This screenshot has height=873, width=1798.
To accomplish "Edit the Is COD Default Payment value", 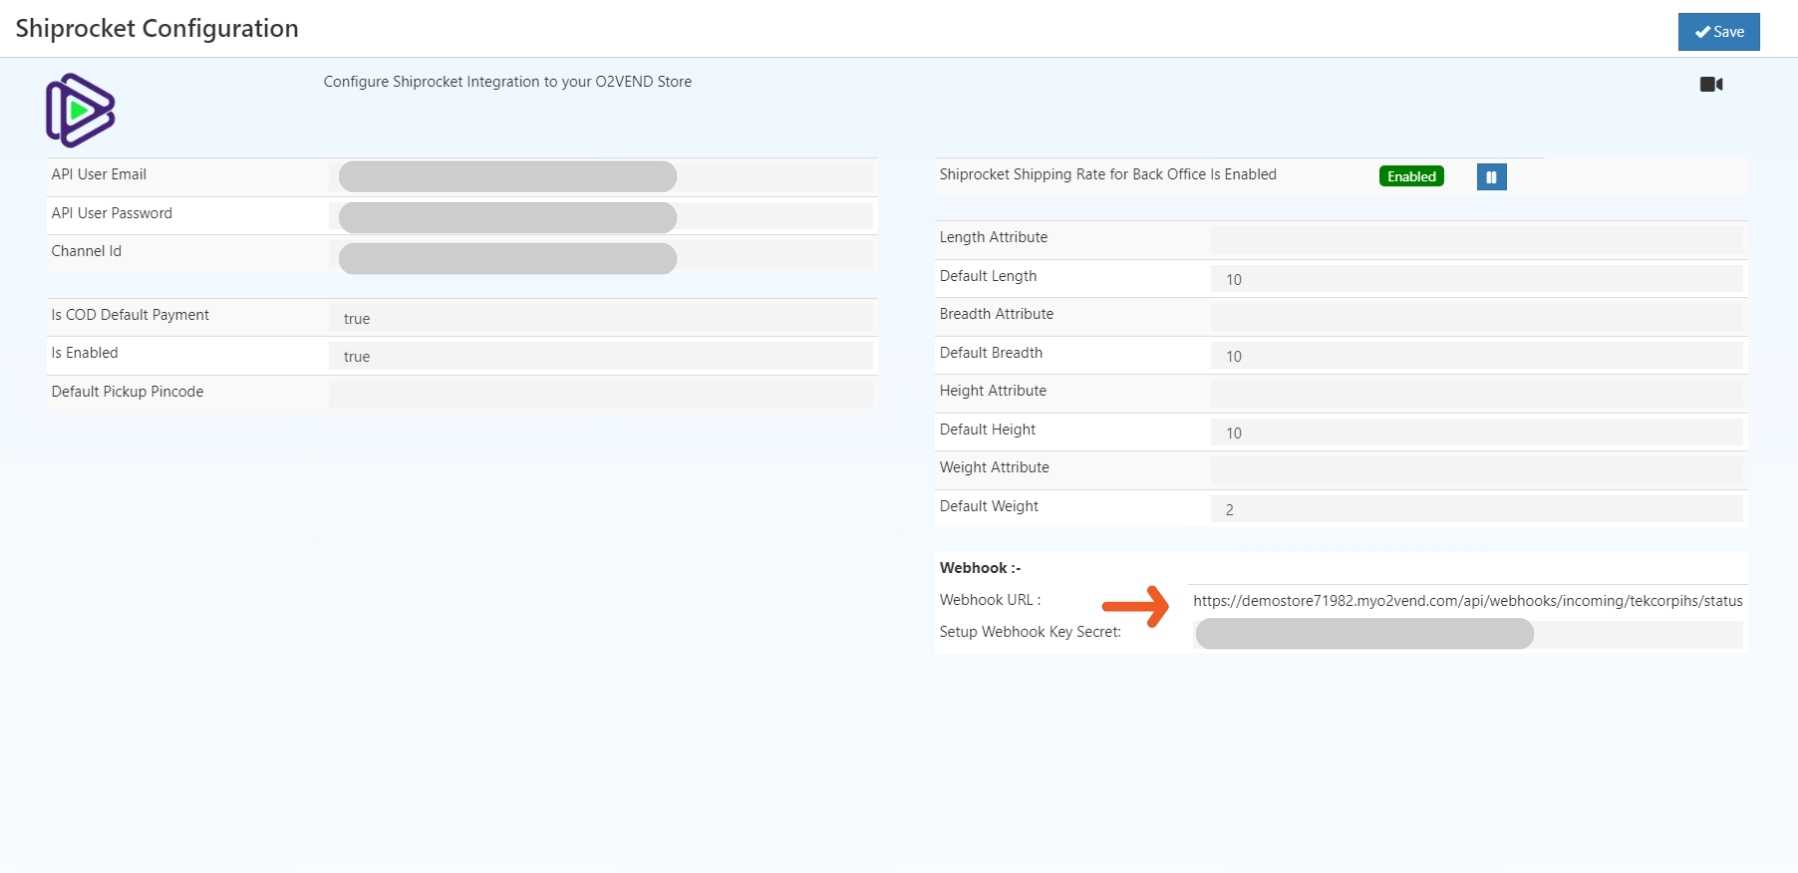I will pyautogui.click(x=601, y=318).
